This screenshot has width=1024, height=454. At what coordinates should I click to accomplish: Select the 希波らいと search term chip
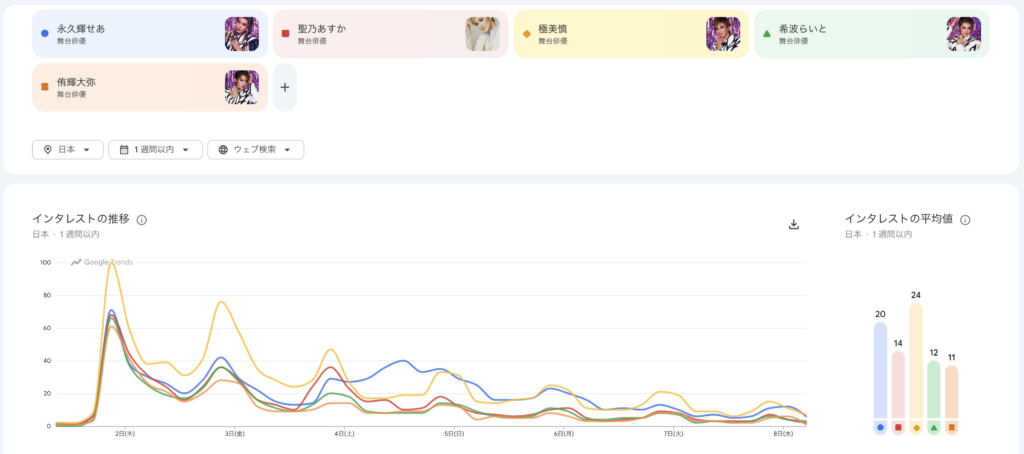[872, 34]
